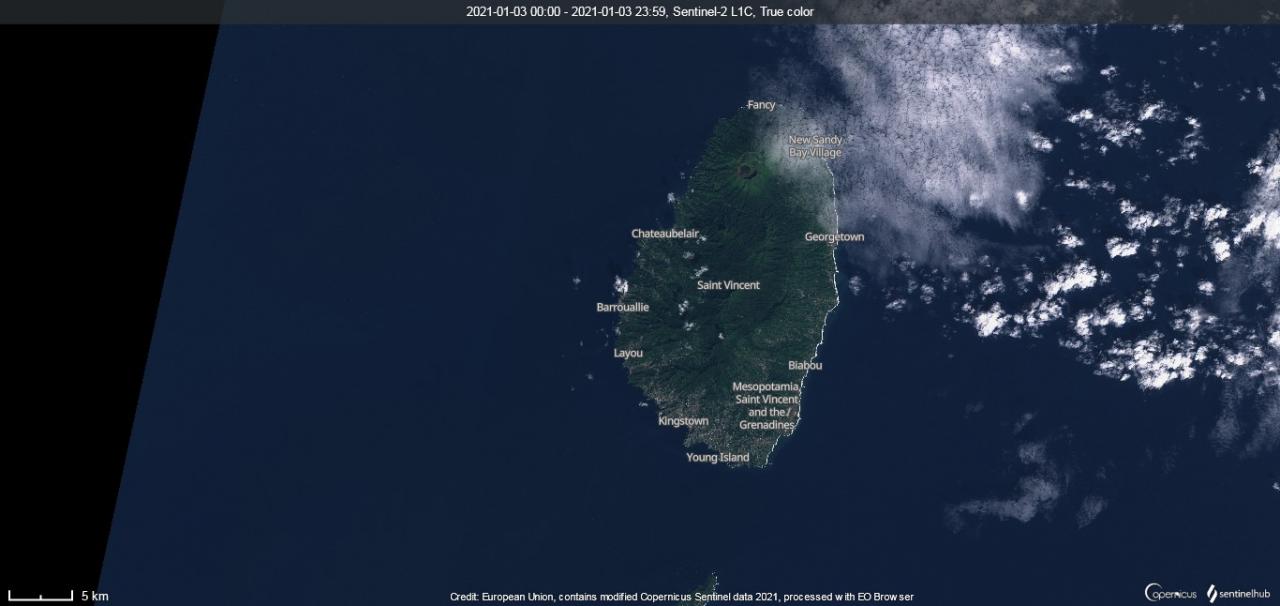Select the date and Sentinel-2 L1C title text
1280x606 pixels.
click(x=640, y=12)
